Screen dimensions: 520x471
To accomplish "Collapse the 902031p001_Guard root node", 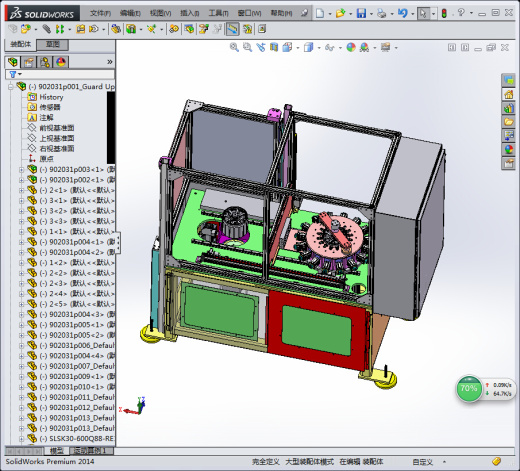I will (x=11, y=87).
